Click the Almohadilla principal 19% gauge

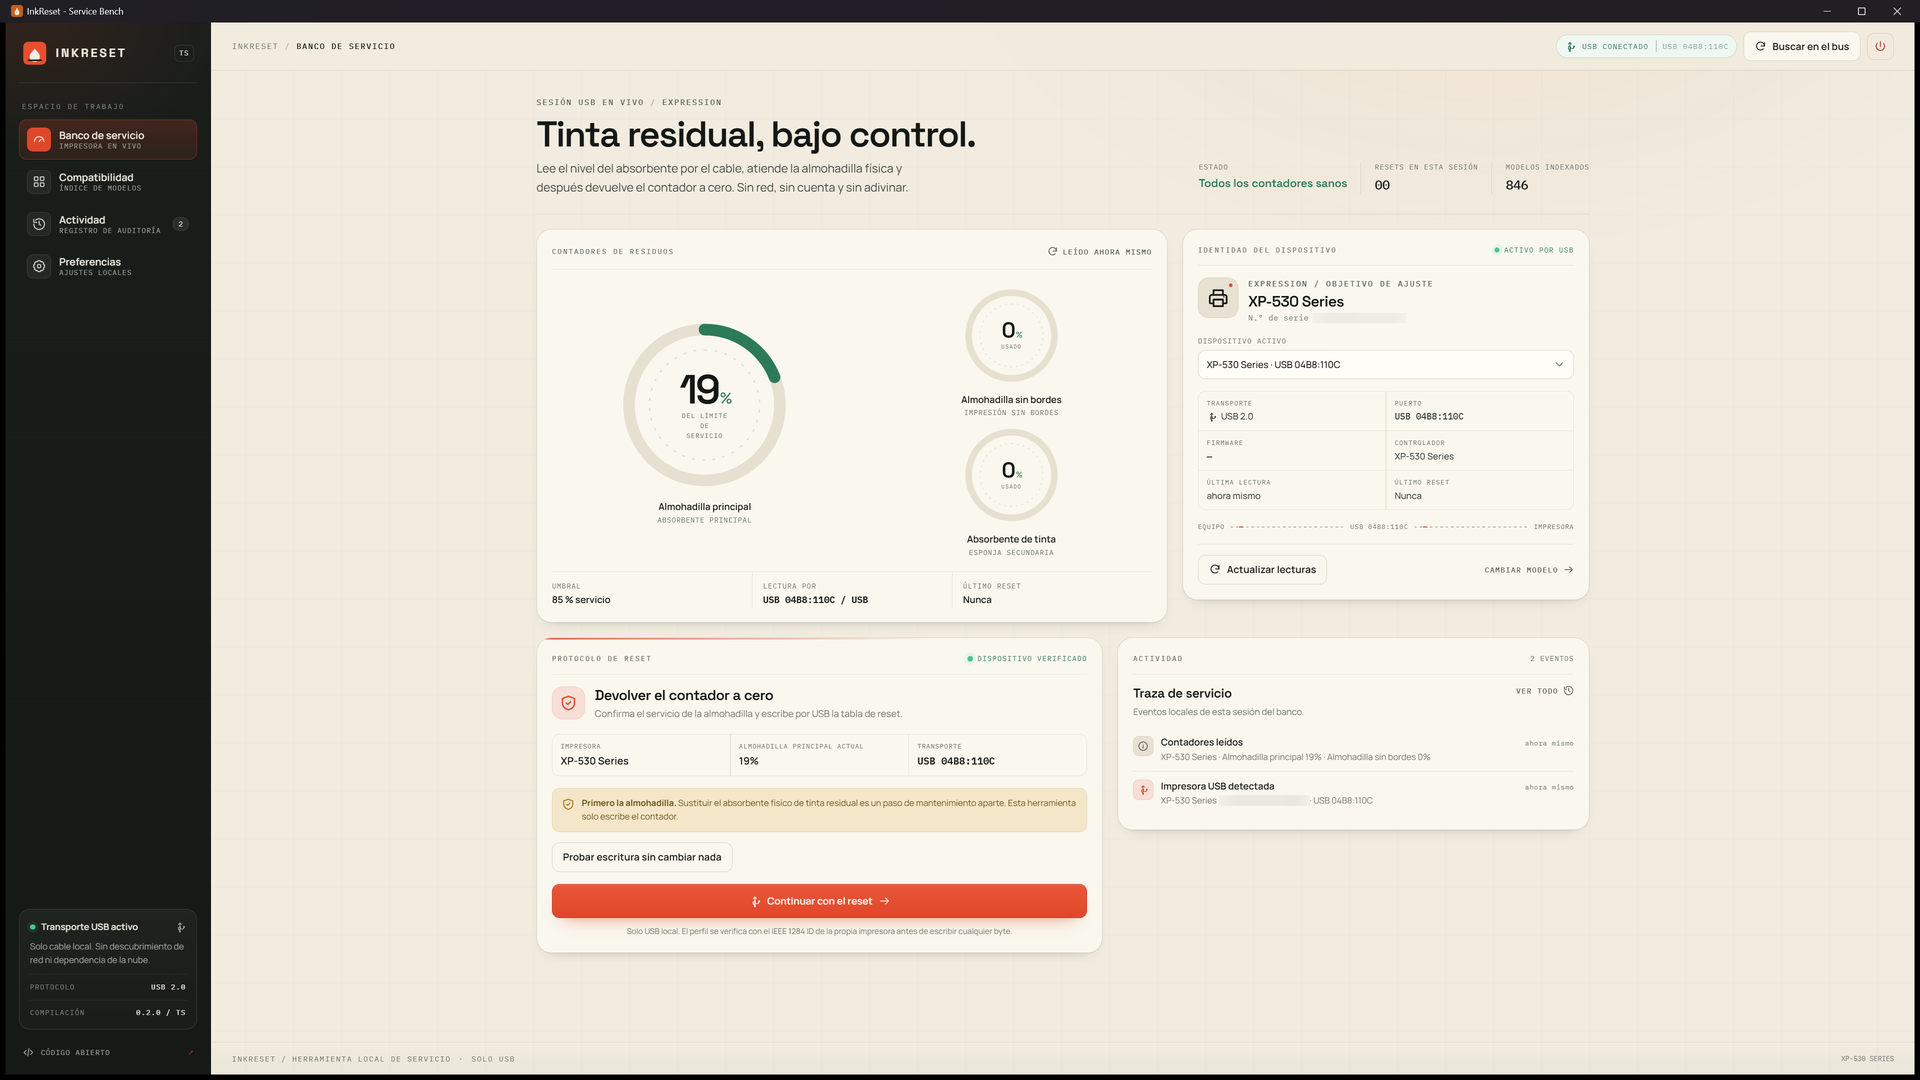click(x=704, y=405)
